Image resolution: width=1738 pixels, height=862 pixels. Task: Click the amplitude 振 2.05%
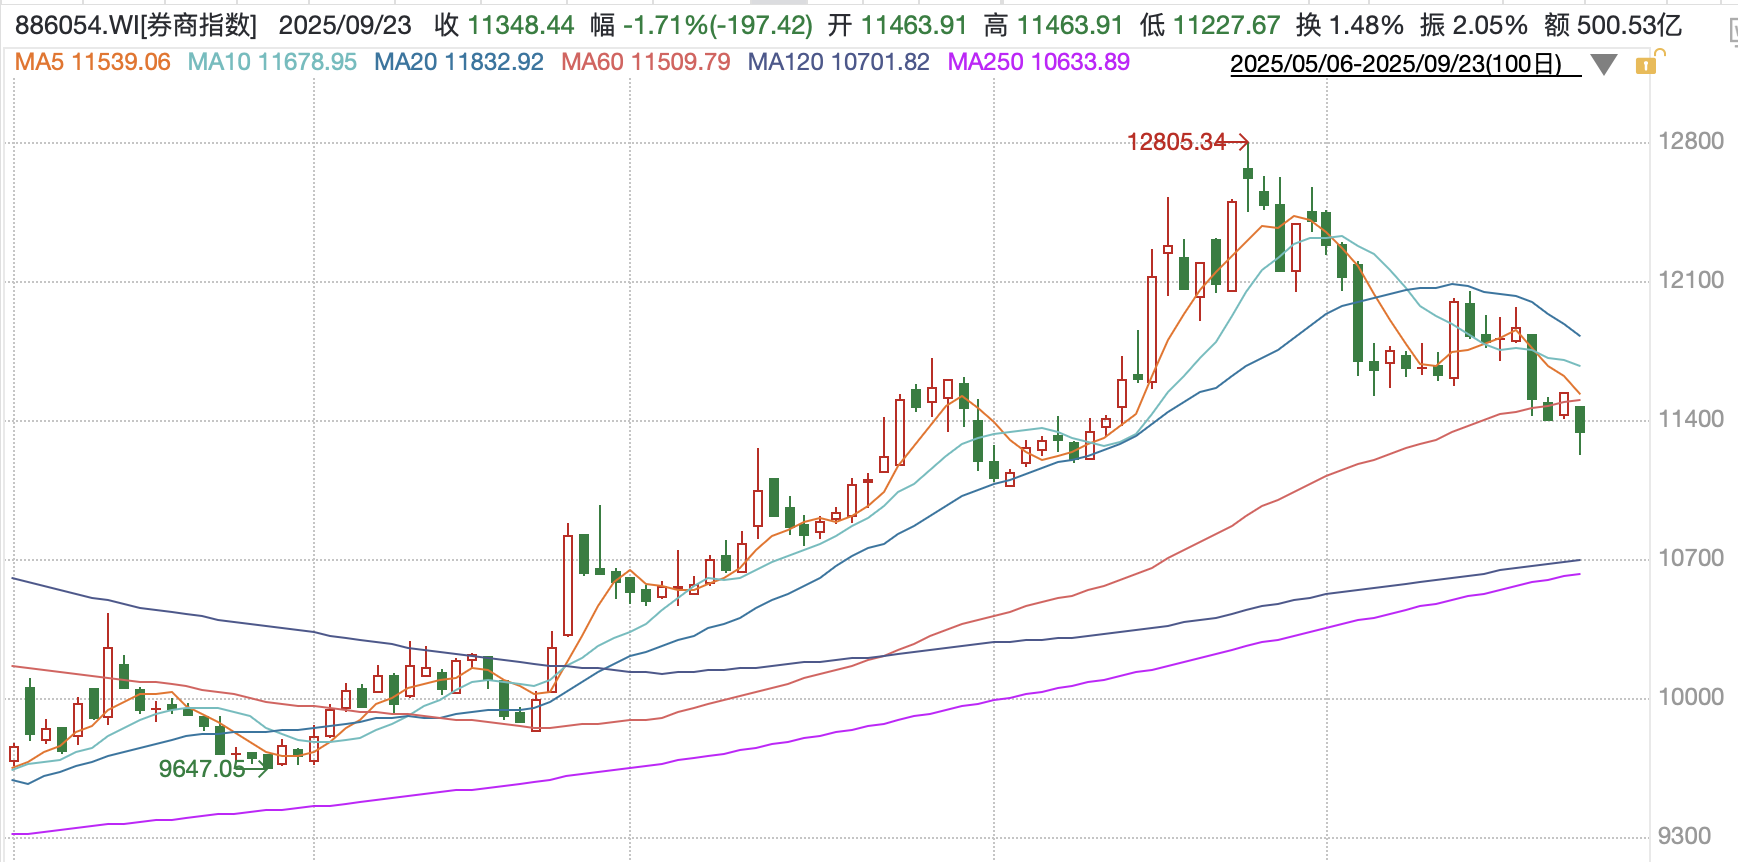[1474, 25]
